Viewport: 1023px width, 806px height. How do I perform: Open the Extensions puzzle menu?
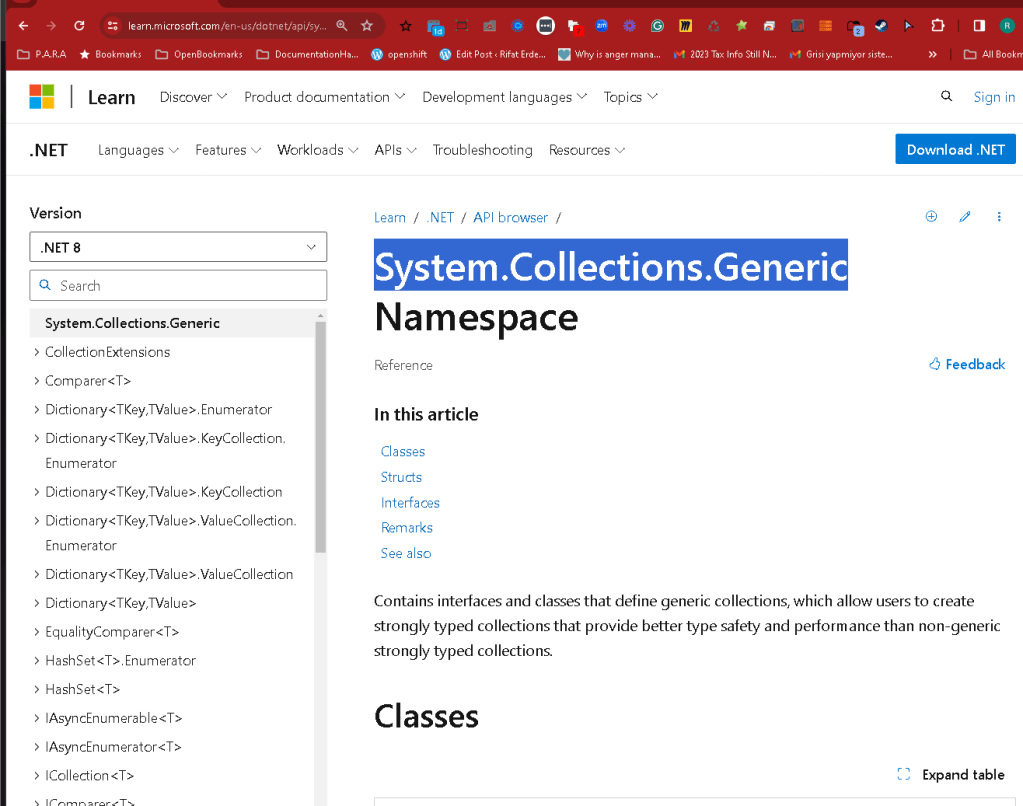click(938, 25)
